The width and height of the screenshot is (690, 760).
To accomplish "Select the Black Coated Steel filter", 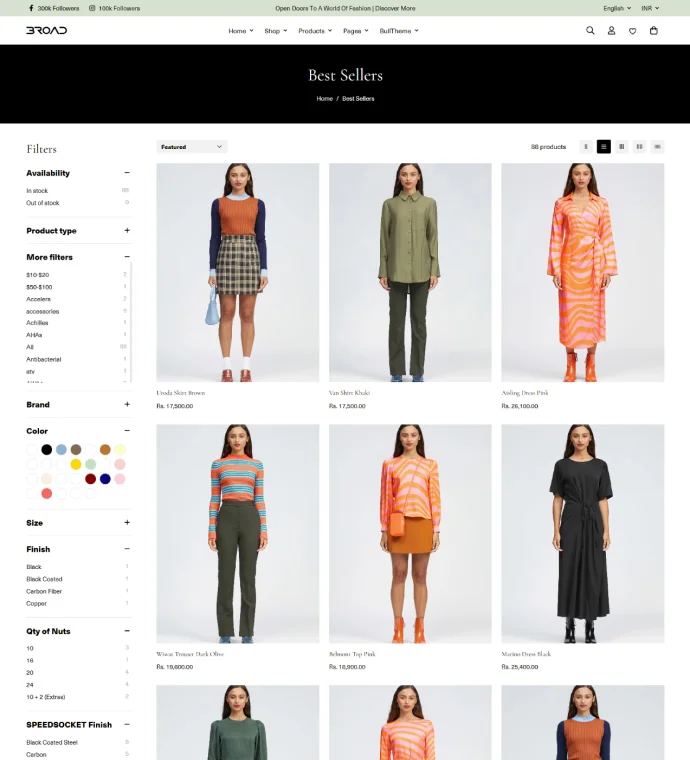I will pos(52,743).
